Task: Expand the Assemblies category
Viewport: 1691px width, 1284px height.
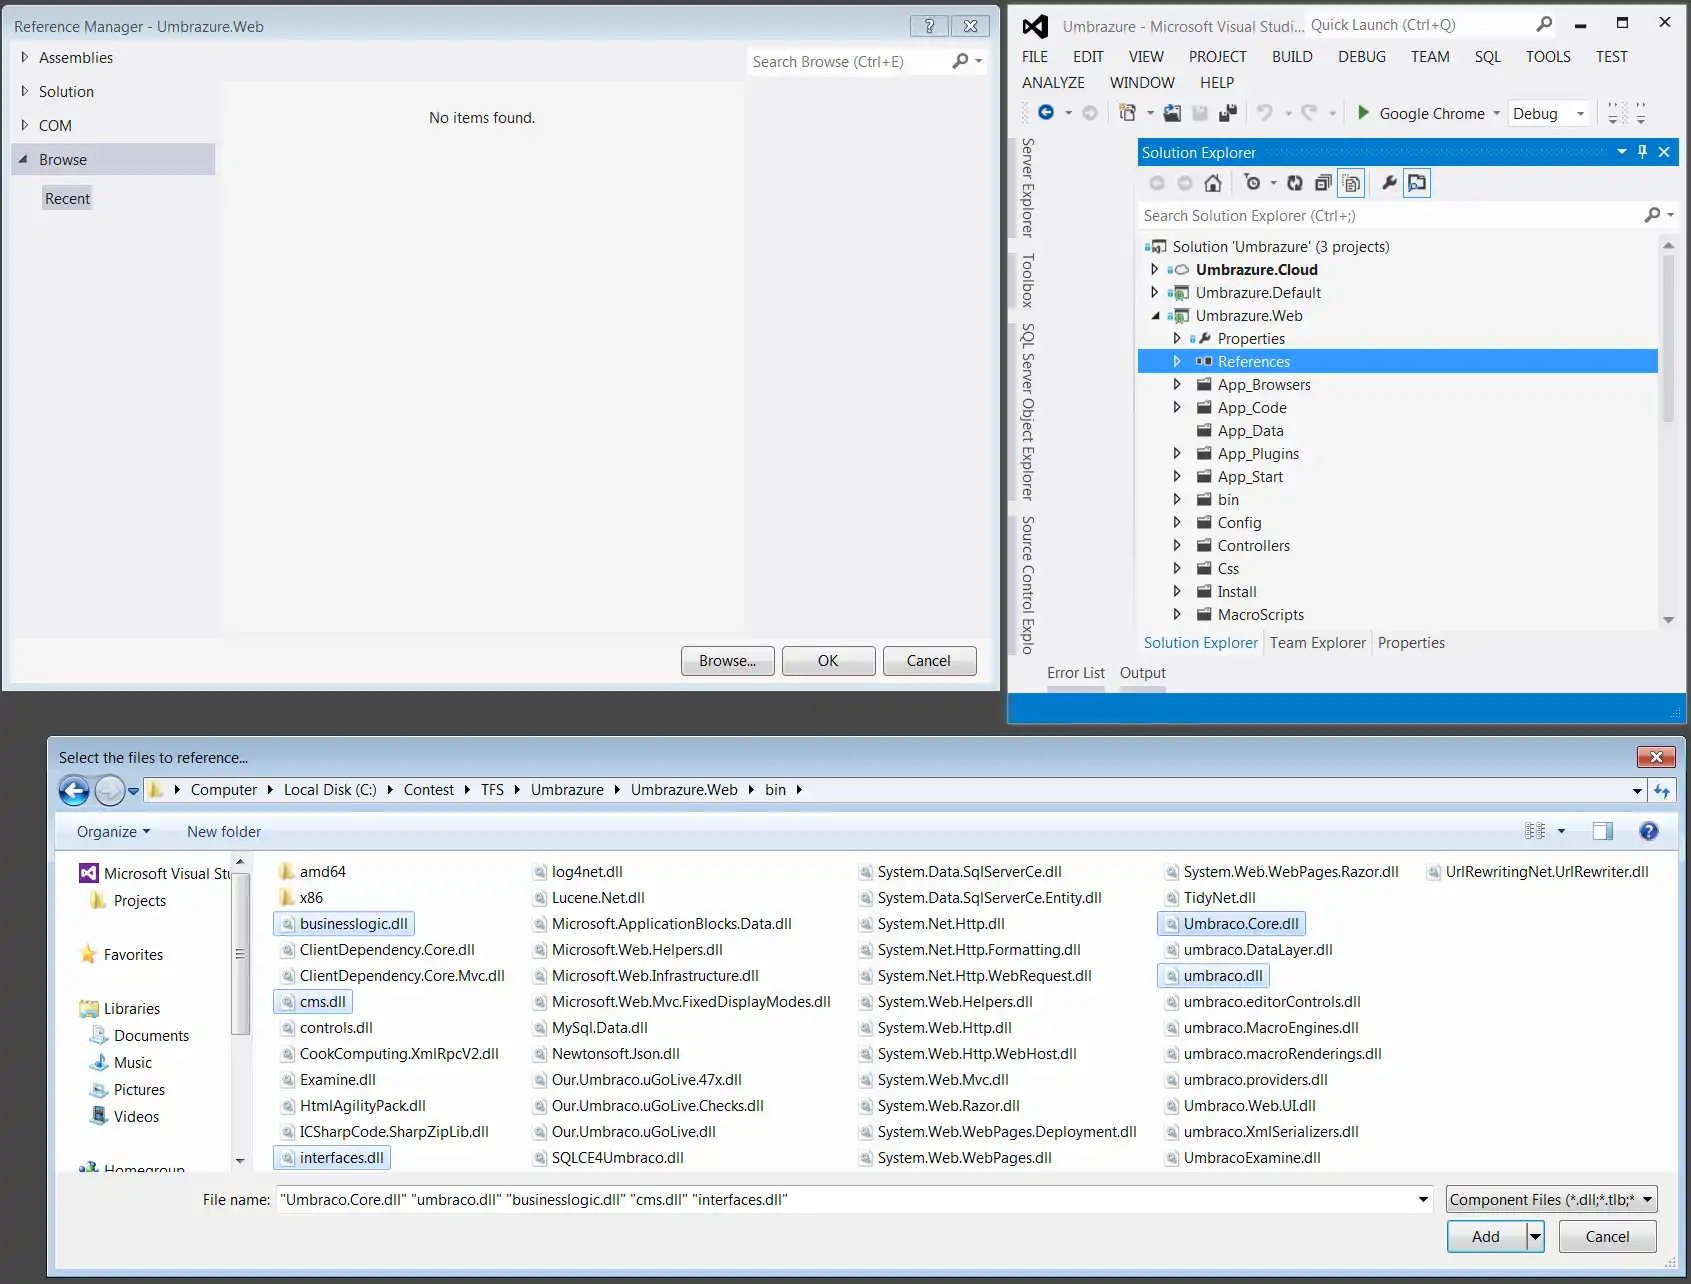Action: (x=25, y=58)
